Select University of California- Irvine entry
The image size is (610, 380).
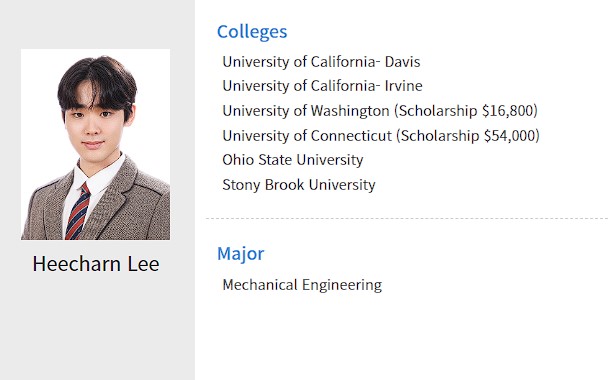coord(322,86)
